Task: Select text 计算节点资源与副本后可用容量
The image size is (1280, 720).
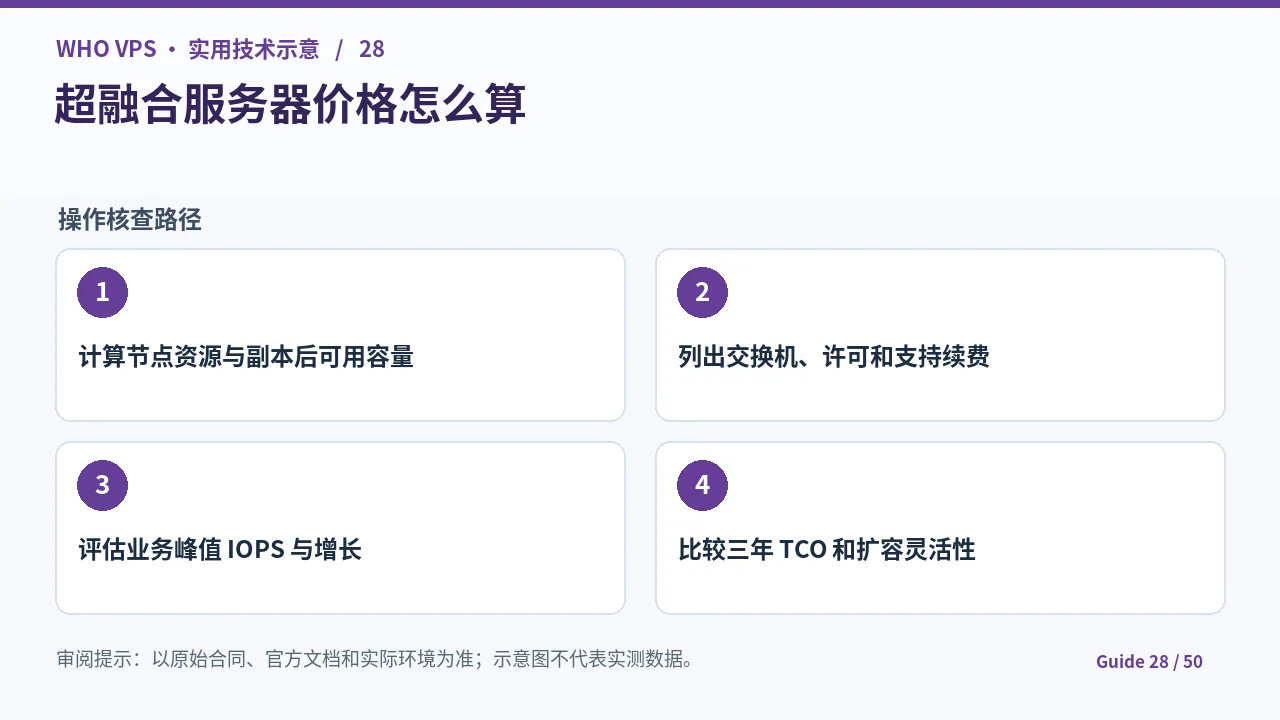Action: pyautogui.click(x=246, y=357)
